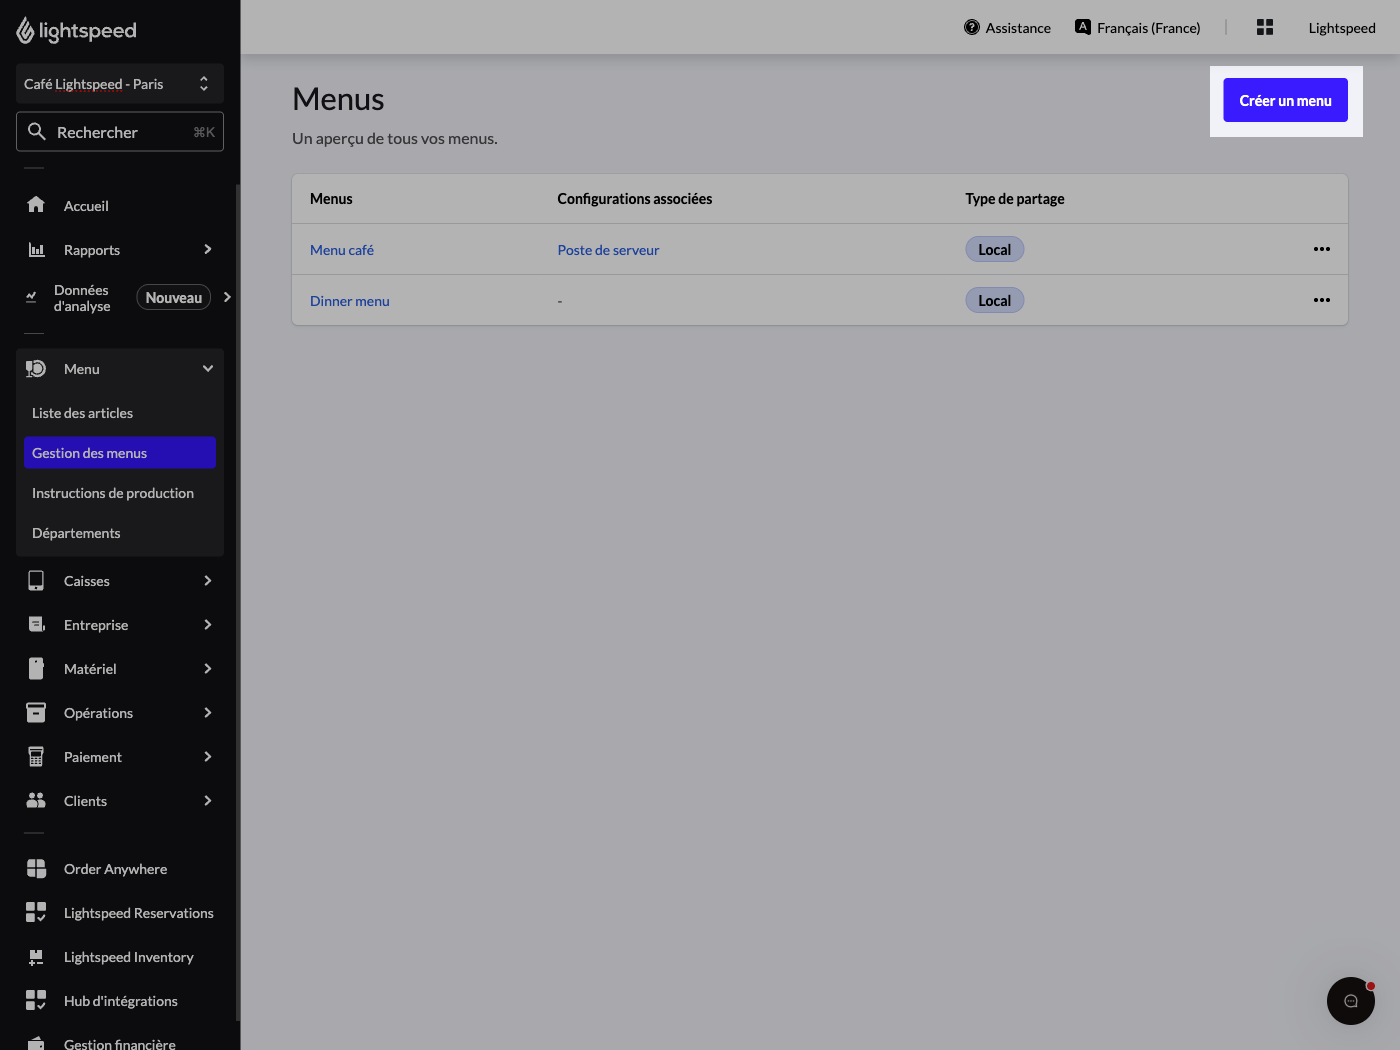Expand the Matériel section chevron
1400x1050 pixels.
208,669
